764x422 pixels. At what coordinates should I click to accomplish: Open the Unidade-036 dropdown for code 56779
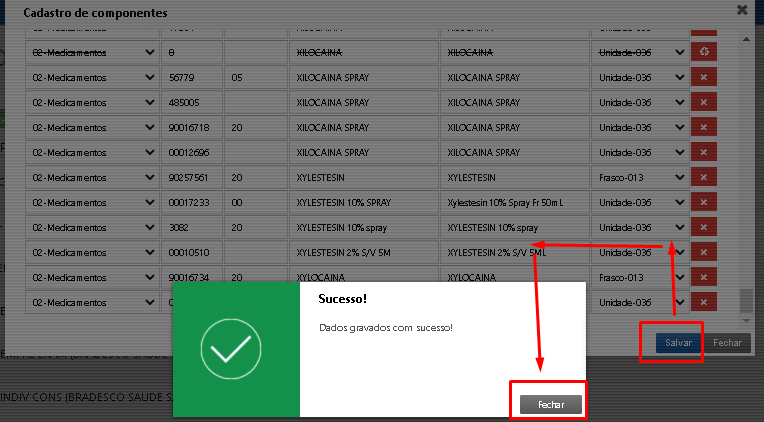(x=640, y=77)
